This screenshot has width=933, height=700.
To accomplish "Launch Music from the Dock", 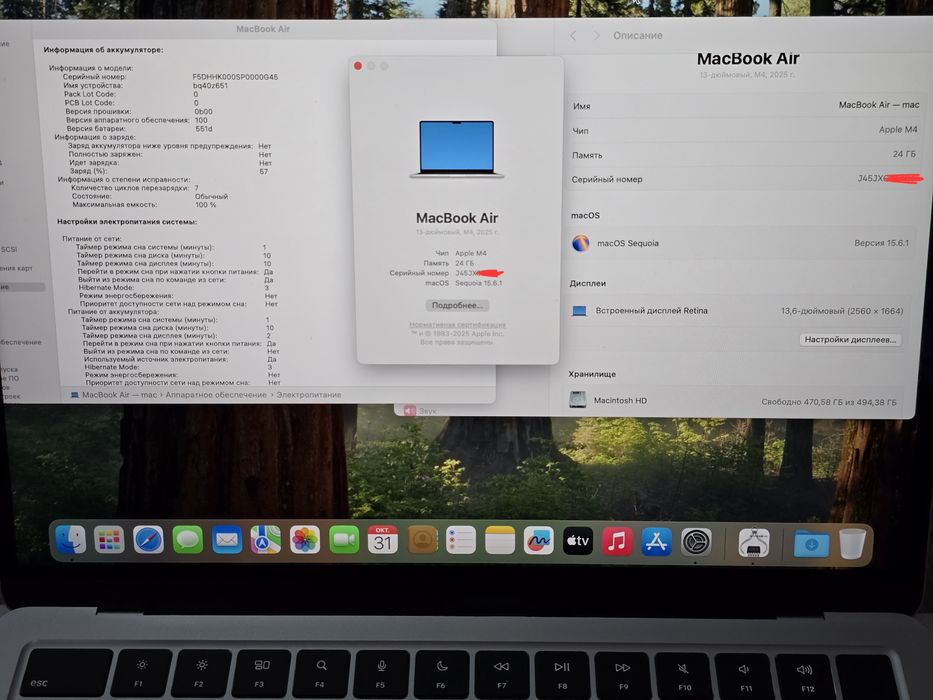I will tap(617, 541).
